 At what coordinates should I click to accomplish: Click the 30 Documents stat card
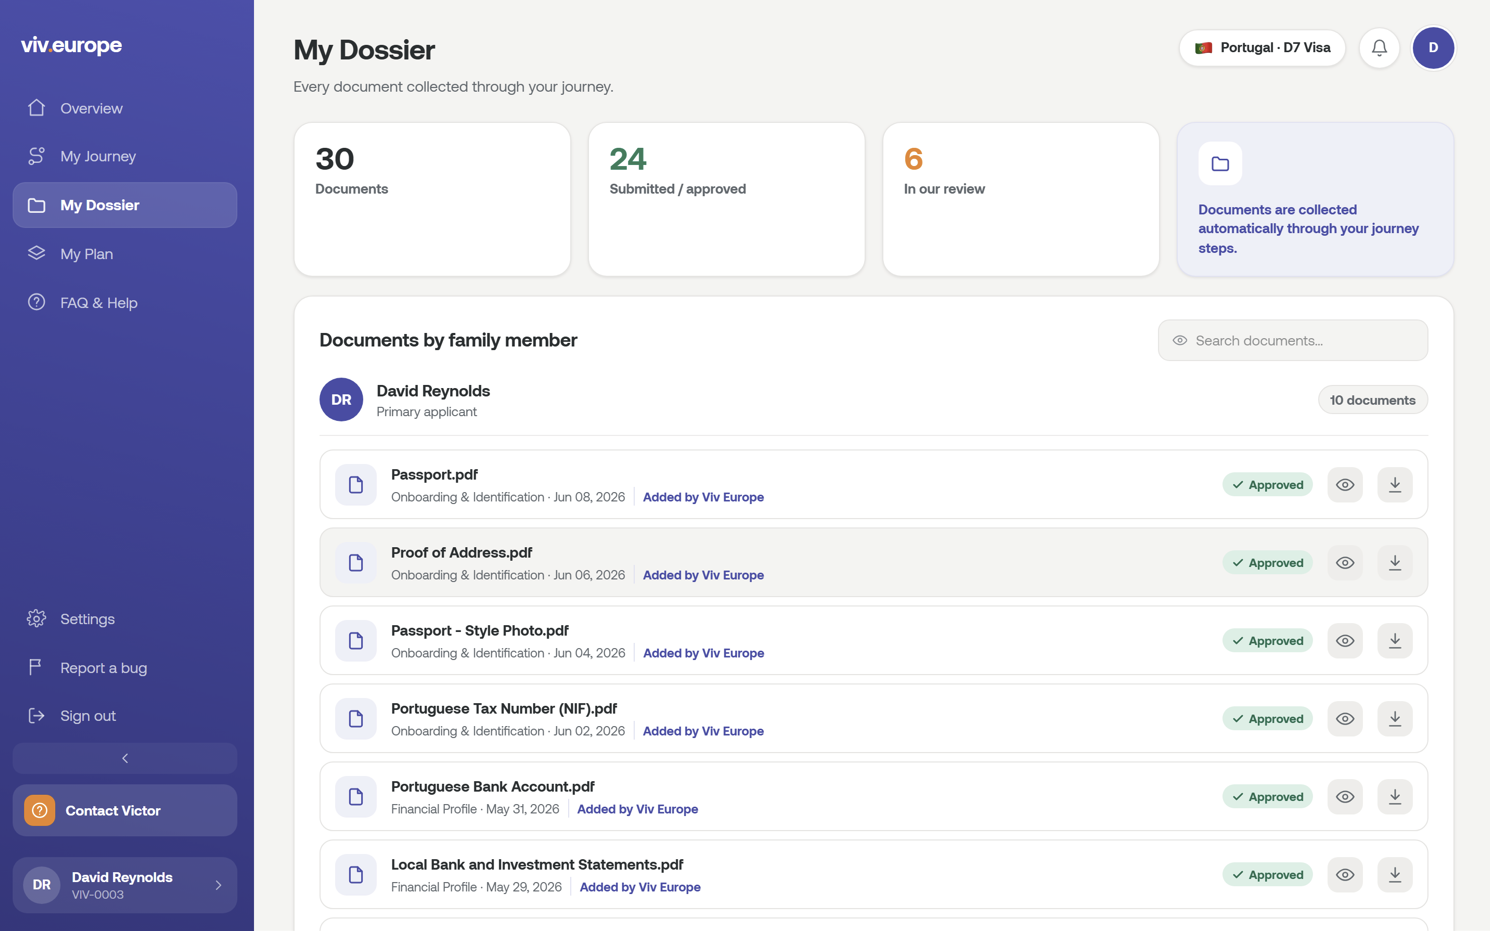[432, 199]
